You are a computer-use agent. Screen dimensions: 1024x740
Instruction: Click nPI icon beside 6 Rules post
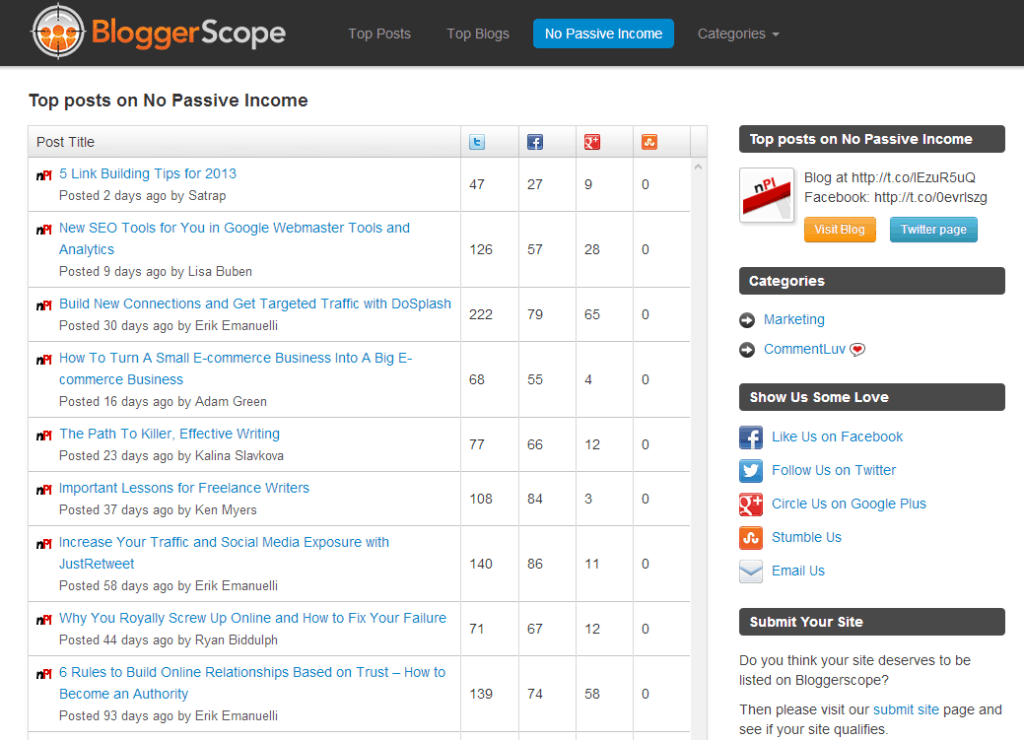pos(44,673)
